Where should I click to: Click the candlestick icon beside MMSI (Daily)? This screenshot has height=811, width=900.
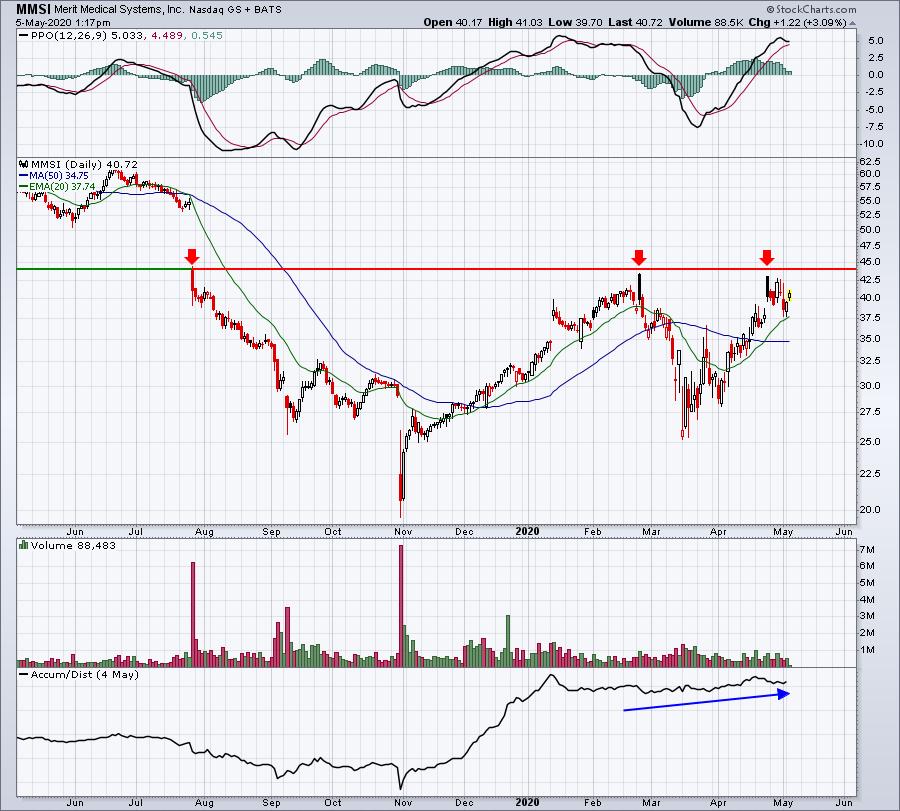click(x=24, y=164)
